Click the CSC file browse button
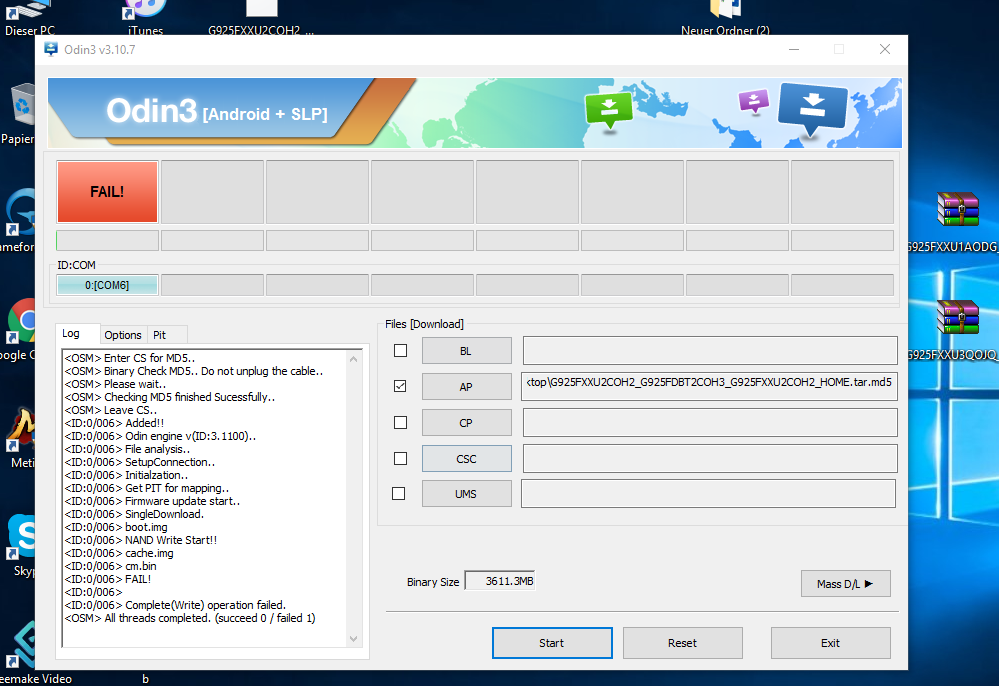Viewport: 999px width, 686px height. (x=466, y=459)
